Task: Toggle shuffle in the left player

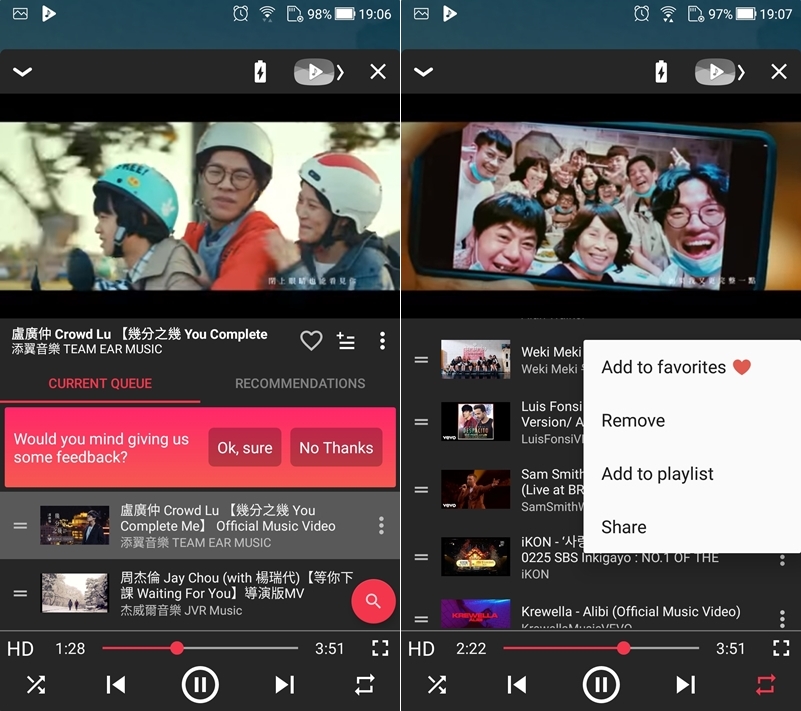Action: pos(36,685)
